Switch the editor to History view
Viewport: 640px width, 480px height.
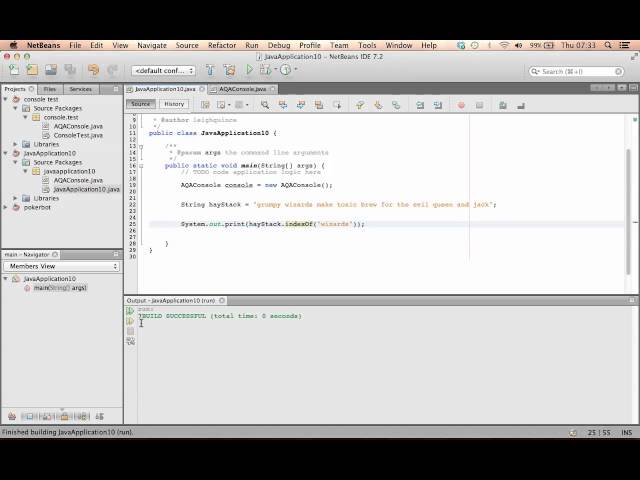pos(174,104)
